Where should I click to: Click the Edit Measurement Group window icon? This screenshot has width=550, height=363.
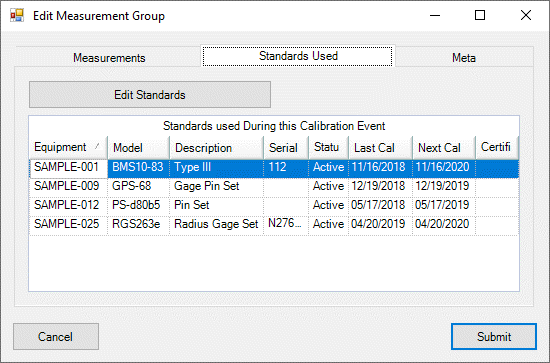pos(17,15)
